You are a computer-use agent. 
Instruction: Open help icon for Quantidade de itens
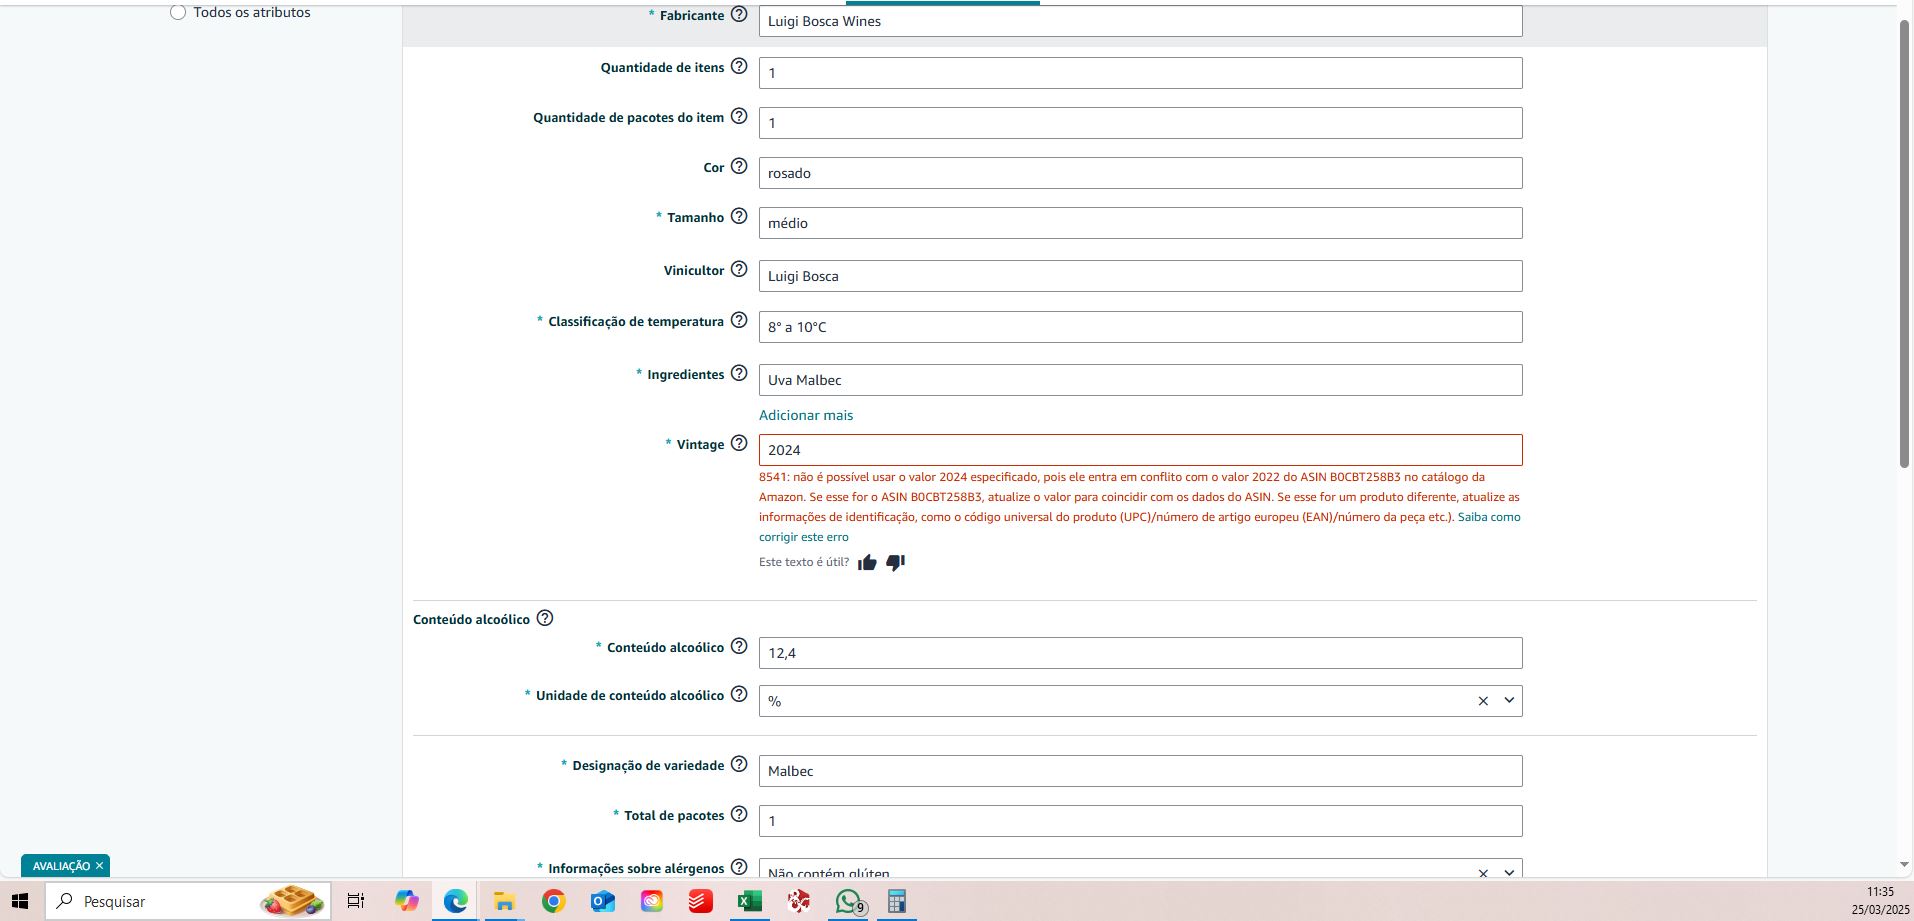tap(739, 66)
